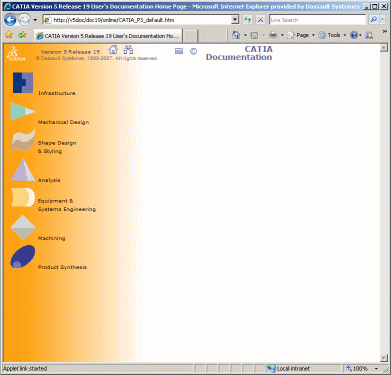Click the Home toolbar icon

tap(236, 35)
